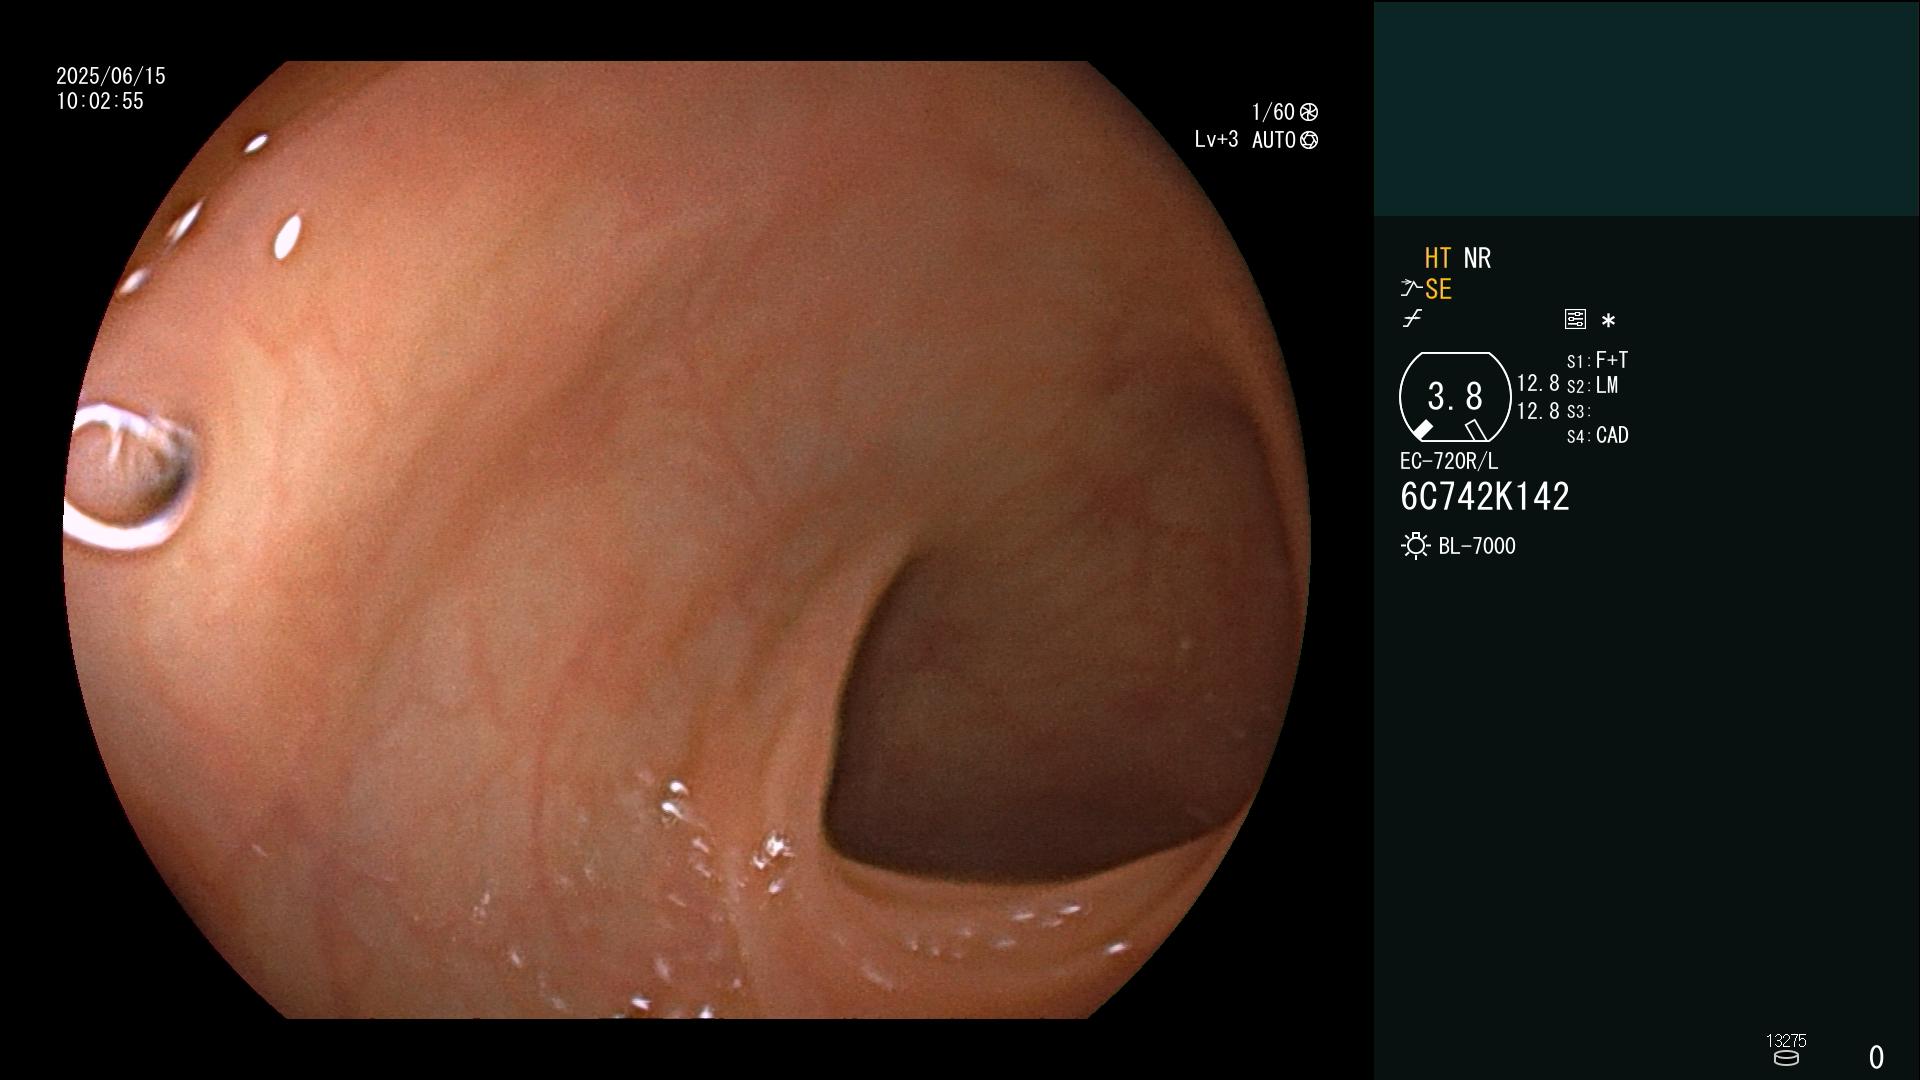
Task: Select the orange SE label
Action: click(1438, 289)
